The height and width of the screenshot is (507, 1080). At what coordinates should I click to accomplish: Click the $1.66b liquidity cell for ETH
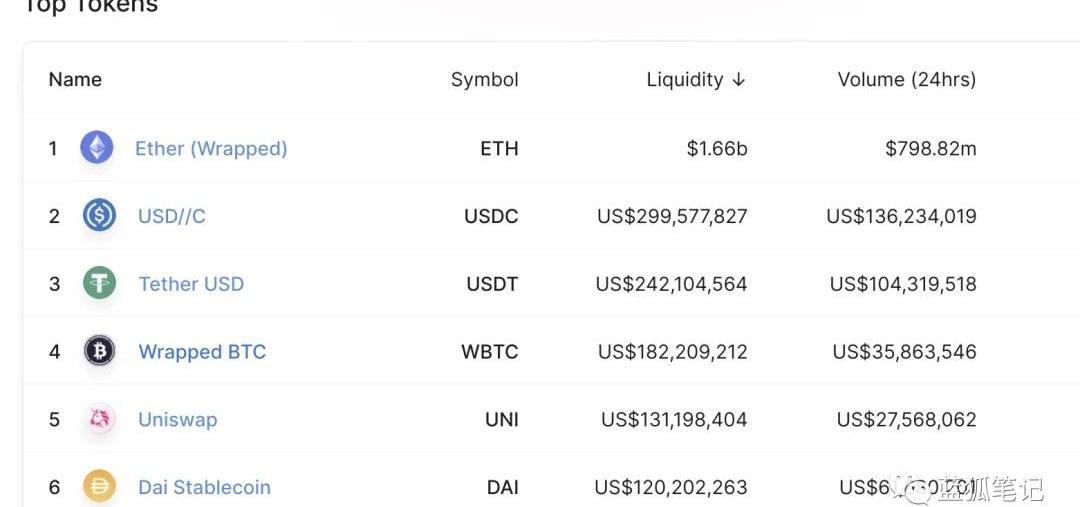pyautogui.click(x=716, y=148)
